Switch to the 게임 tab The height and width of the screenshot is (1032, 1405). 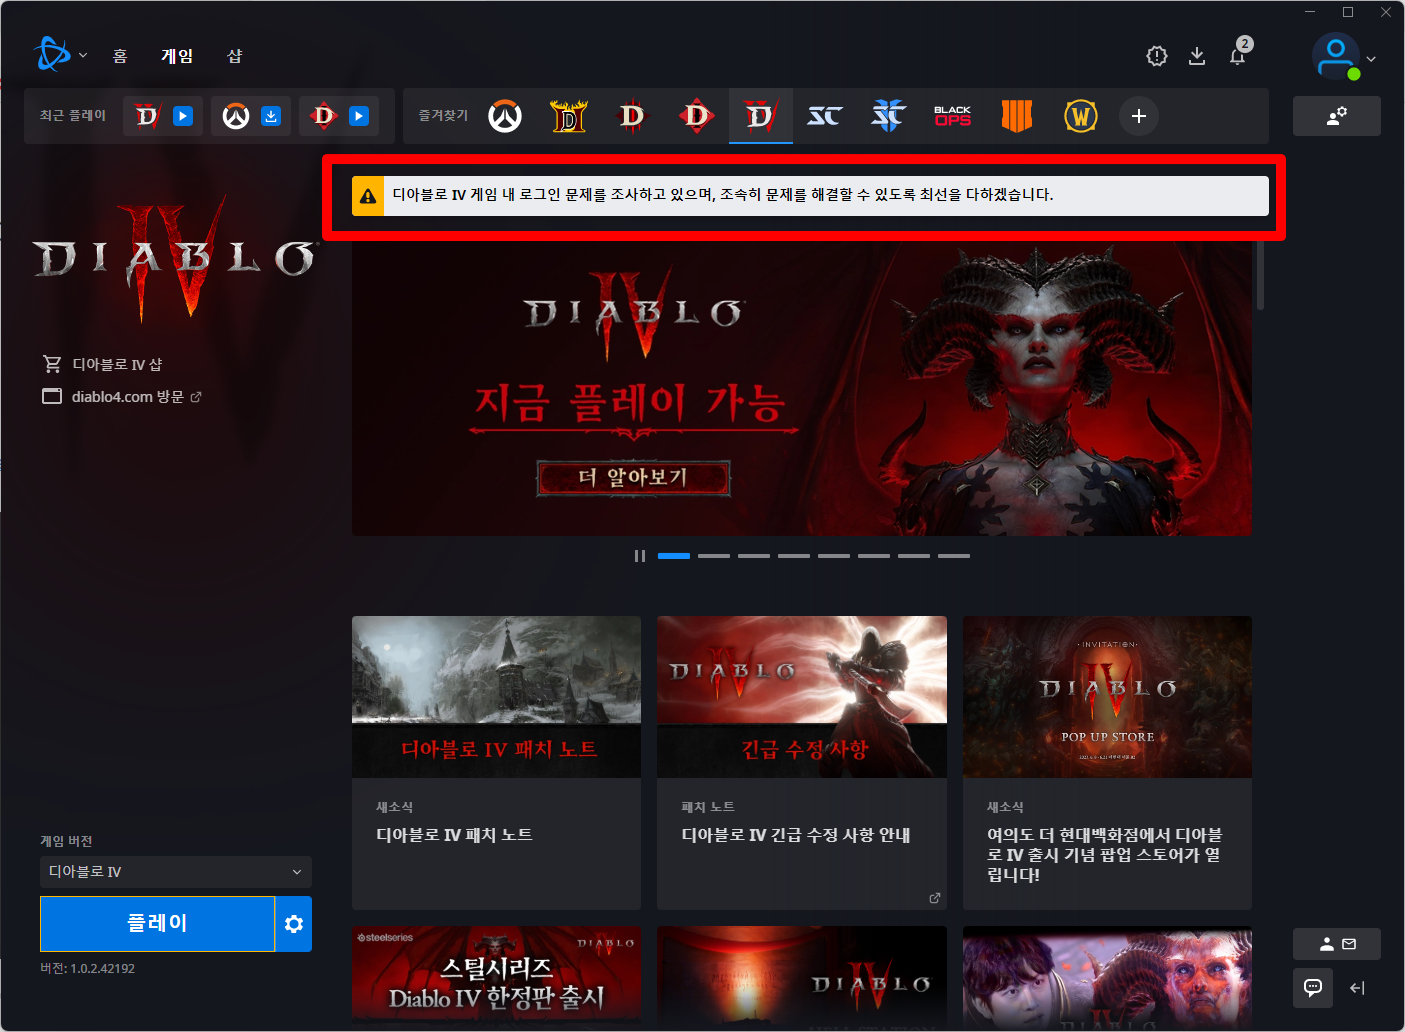[177, 56]
